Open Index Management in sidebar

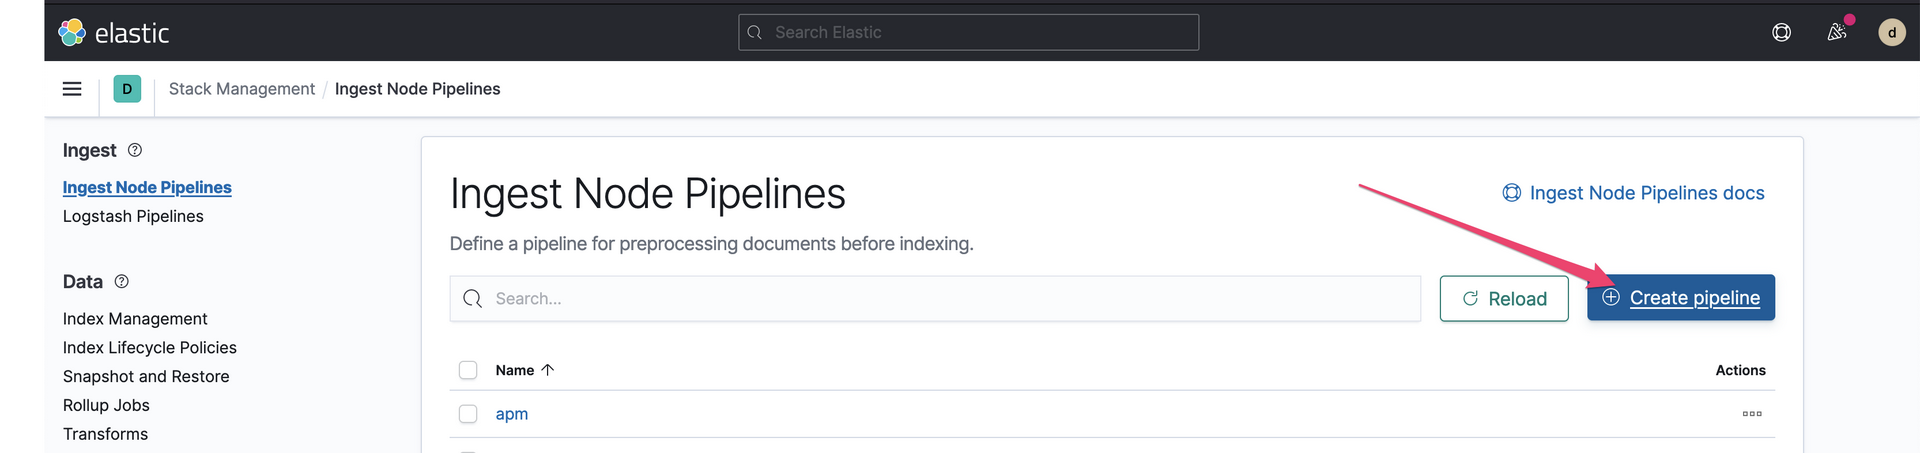coord(135,319)
